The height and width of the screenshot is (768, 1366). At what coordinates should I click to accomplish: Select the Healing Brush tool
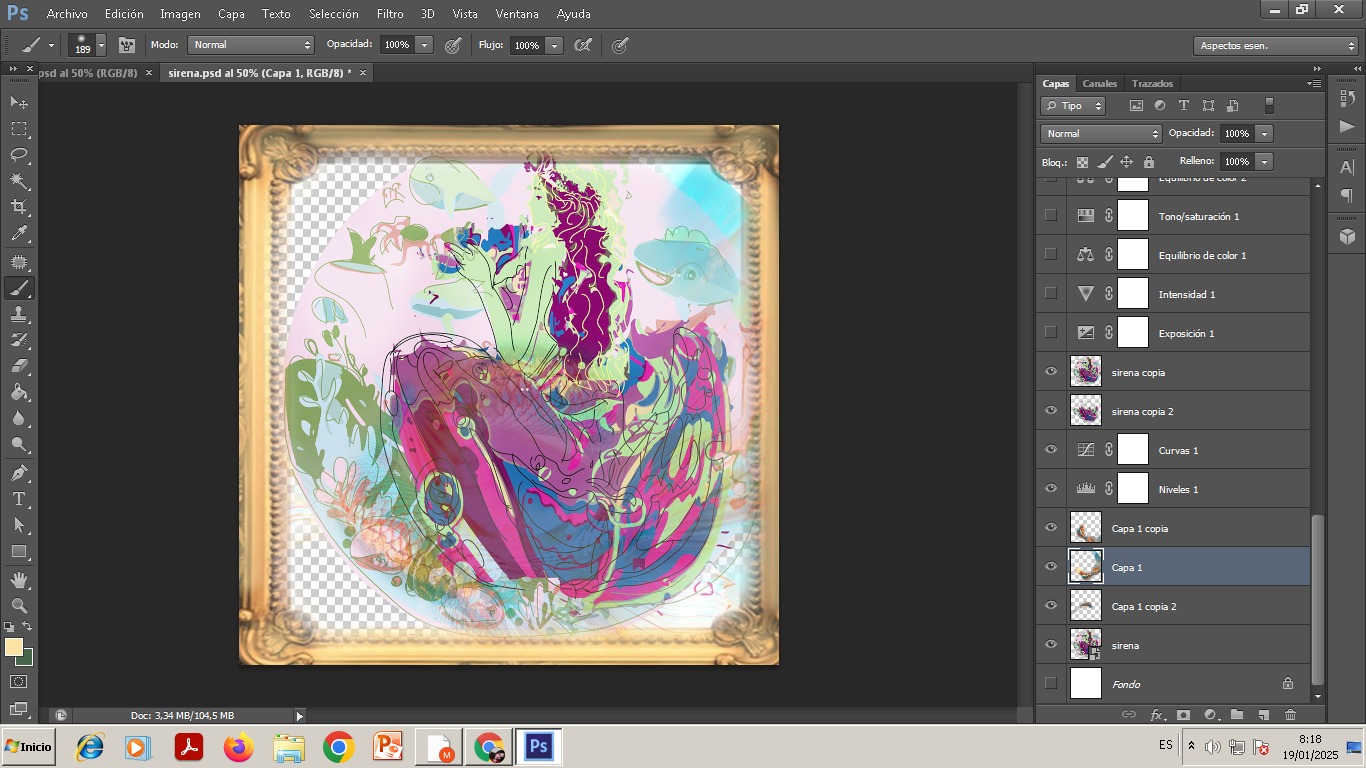[x=19, y=262]
